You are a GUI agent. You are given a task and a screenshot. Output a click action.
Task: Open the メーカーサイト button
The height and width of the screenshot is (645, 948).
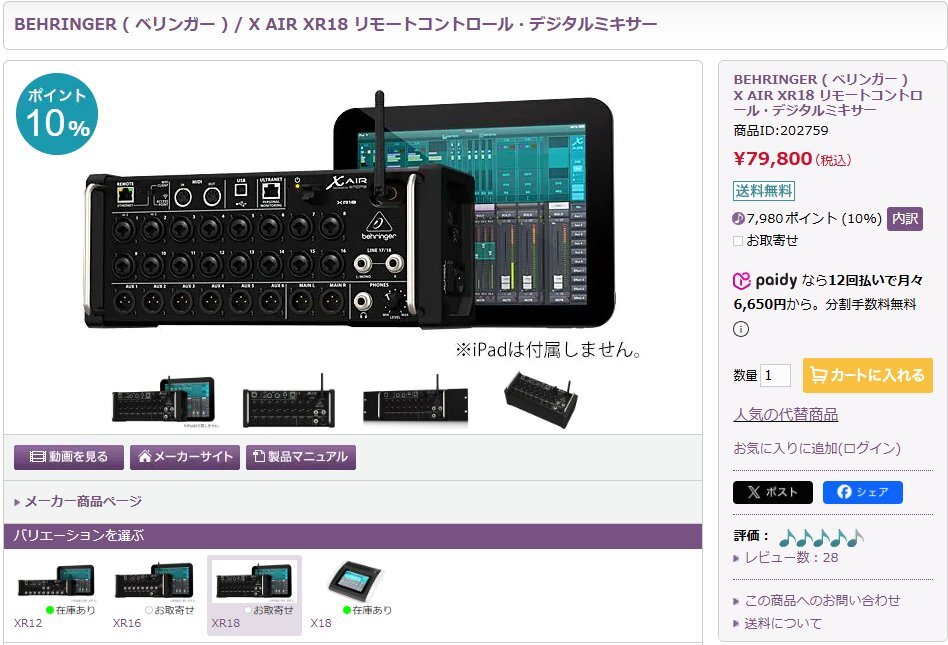pyautogui.click(x=185, y=457)
